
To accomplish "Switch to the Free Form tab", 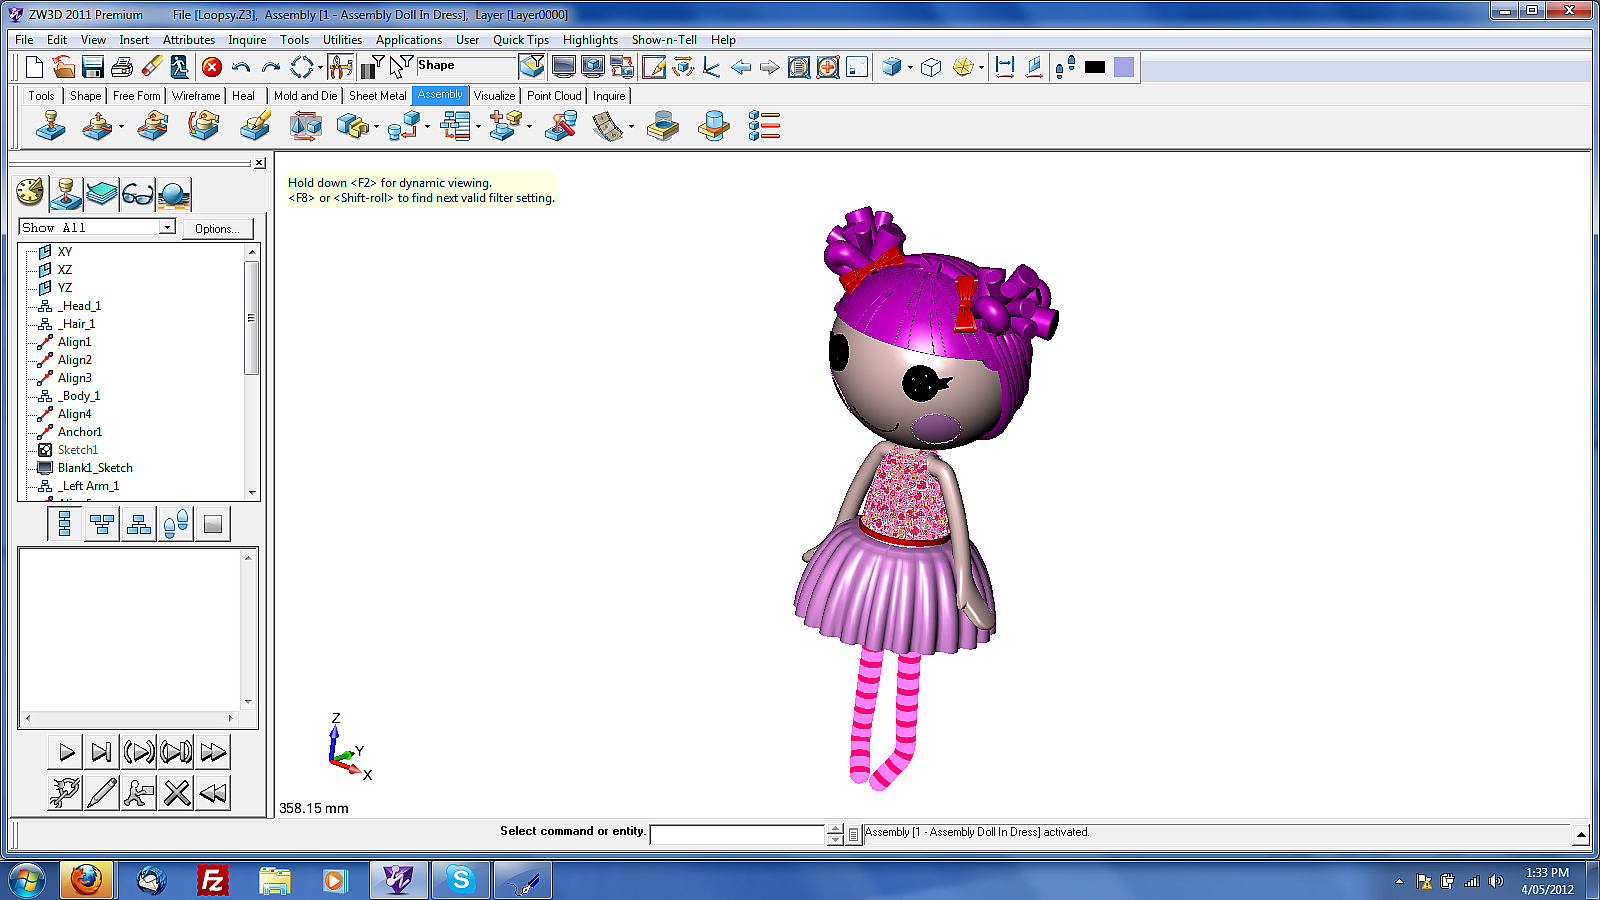I will (137, 96).
